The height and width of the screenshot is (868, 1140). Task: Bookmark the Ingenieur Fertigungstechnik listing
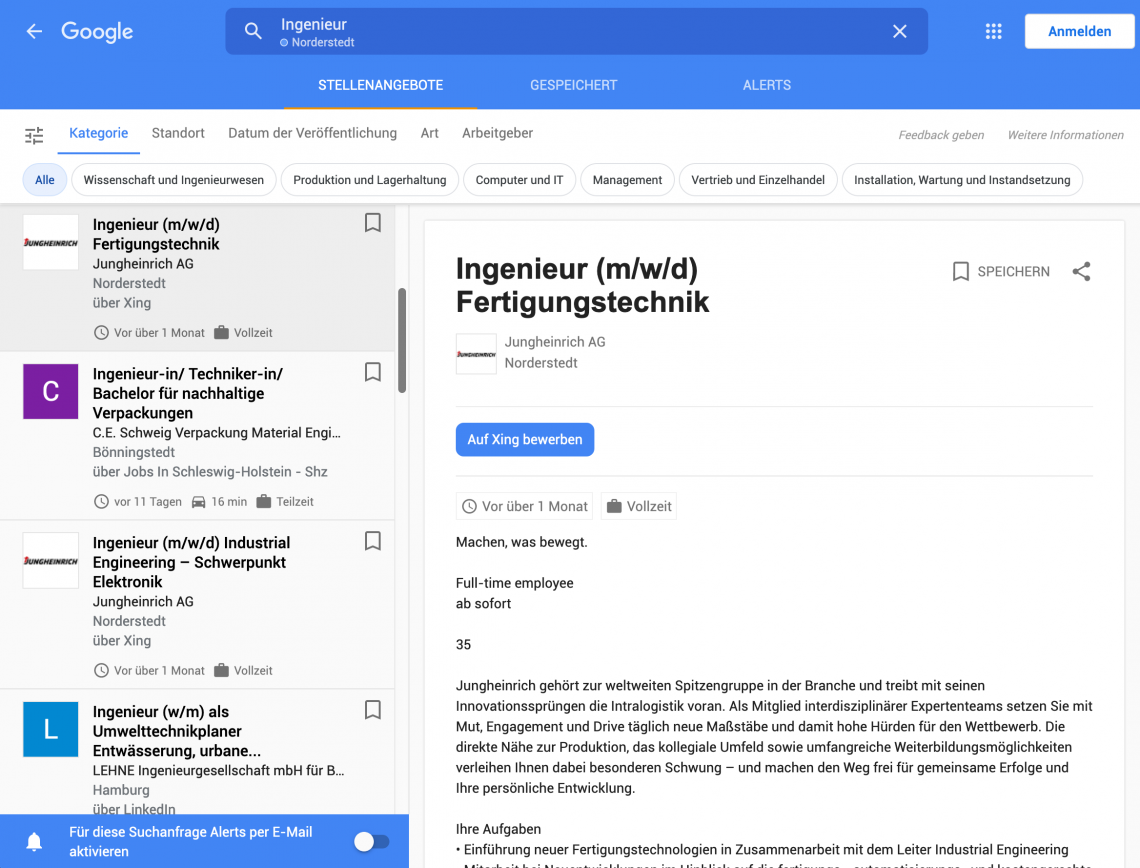tap(372, 223)
